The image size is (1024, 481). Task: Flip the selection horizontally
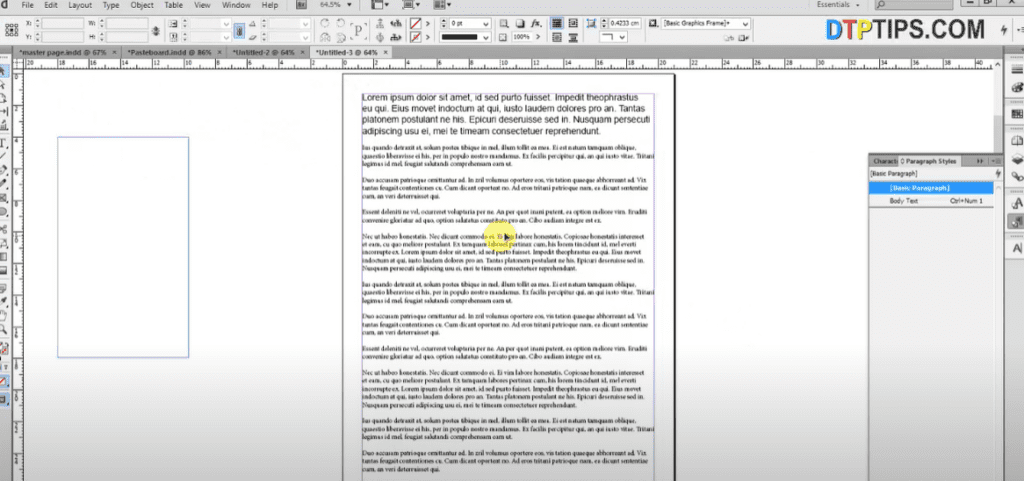pos(325,38)
